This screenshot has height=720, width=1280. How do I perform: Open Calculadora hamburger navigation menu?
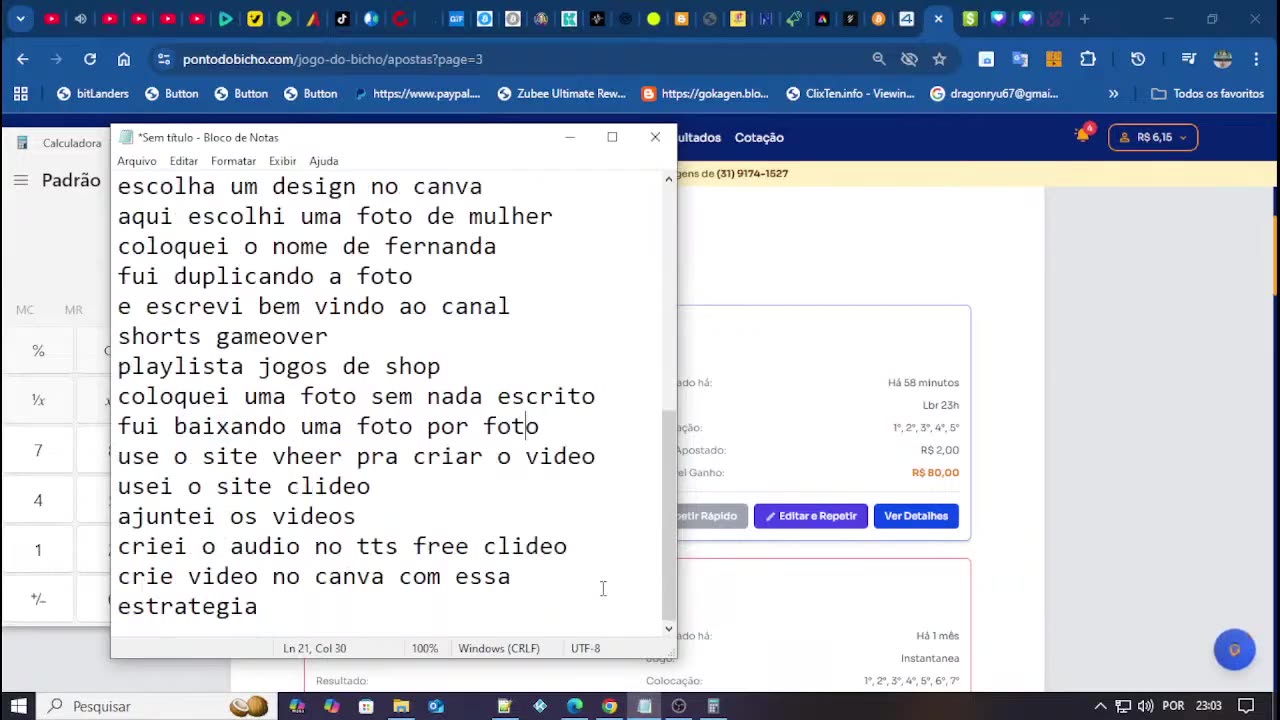click(x=21, y=180)
